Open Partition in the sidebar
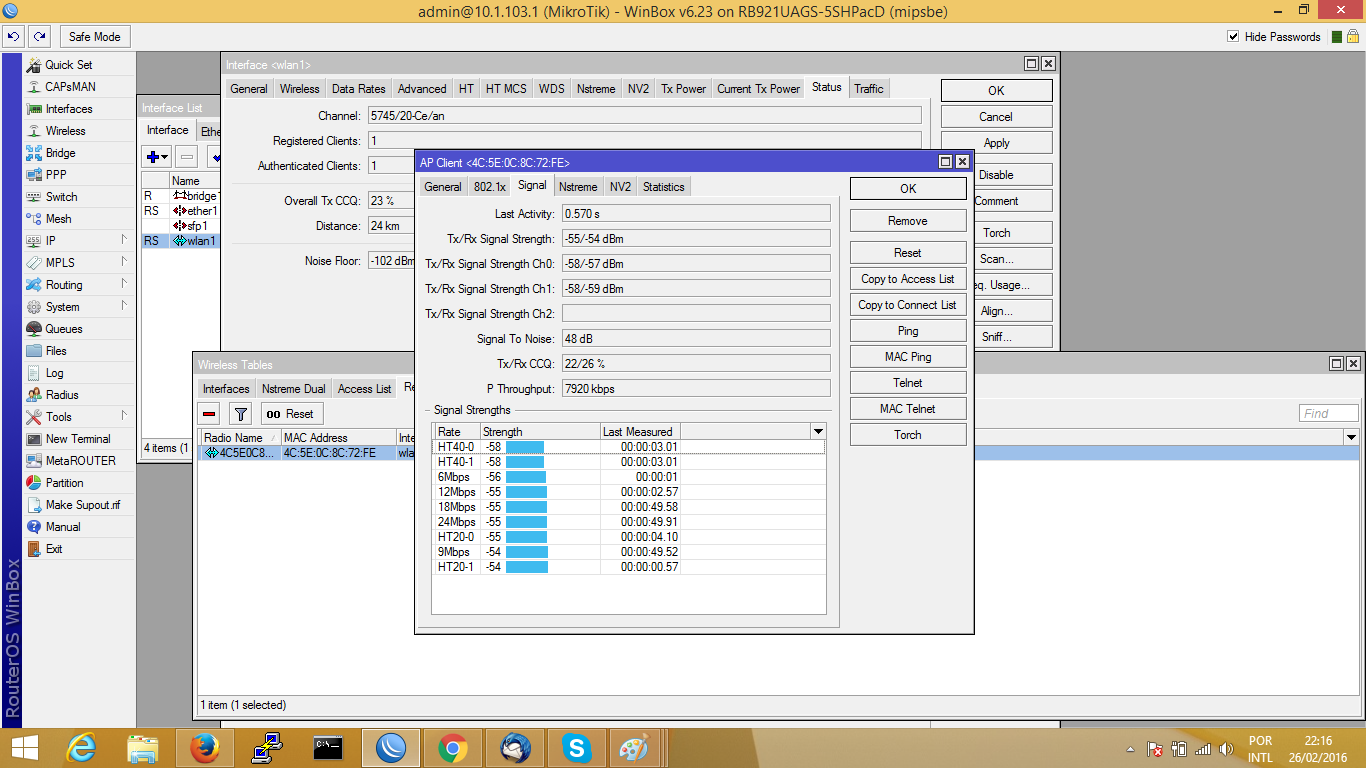1366x768 pixels. (x=65, y=483)
